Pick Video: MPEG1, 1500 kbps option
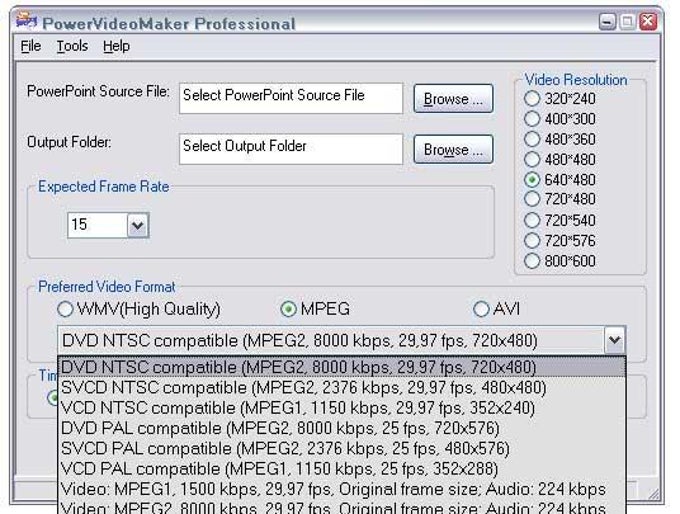 (342, 489)
